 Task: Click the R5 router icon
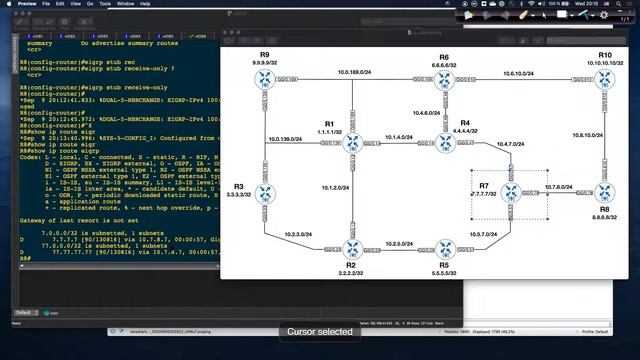445,249
